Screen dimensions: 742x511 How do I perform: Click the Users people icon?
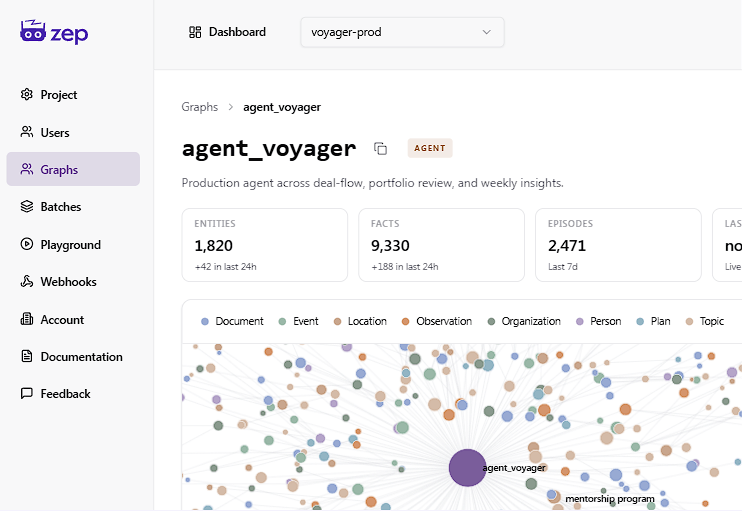(27, 132)
